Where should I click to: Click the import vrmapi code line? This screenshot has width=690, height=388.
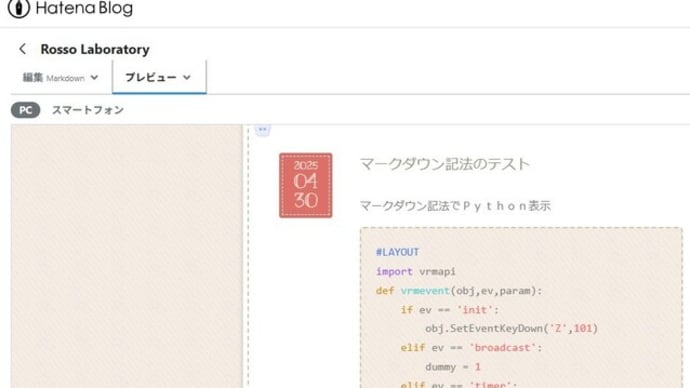point(416,271)
